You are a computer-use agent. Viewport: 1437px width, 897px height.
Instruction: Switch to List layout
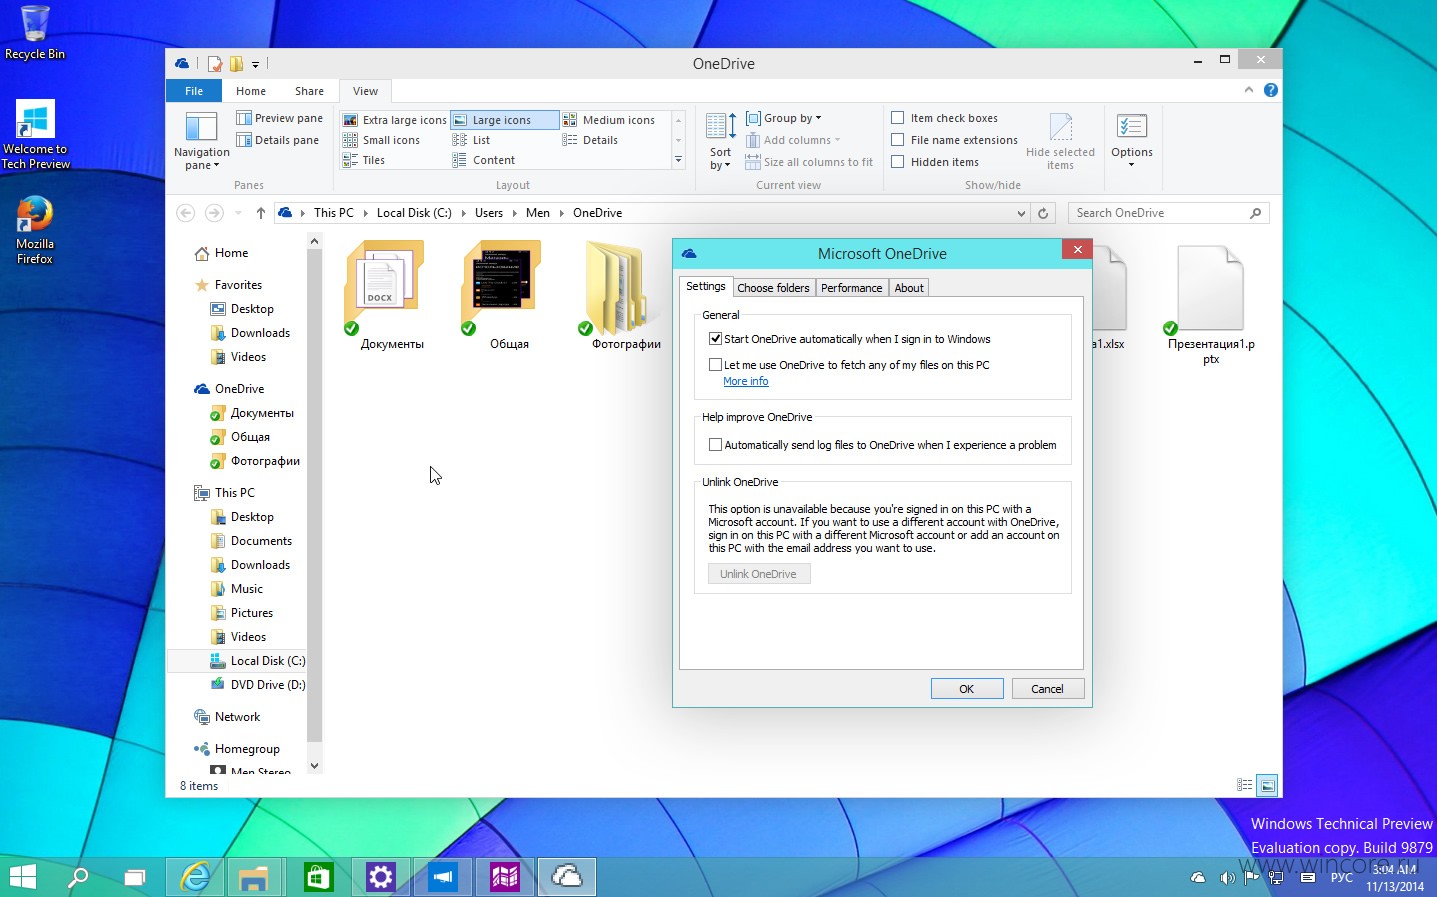471,140
